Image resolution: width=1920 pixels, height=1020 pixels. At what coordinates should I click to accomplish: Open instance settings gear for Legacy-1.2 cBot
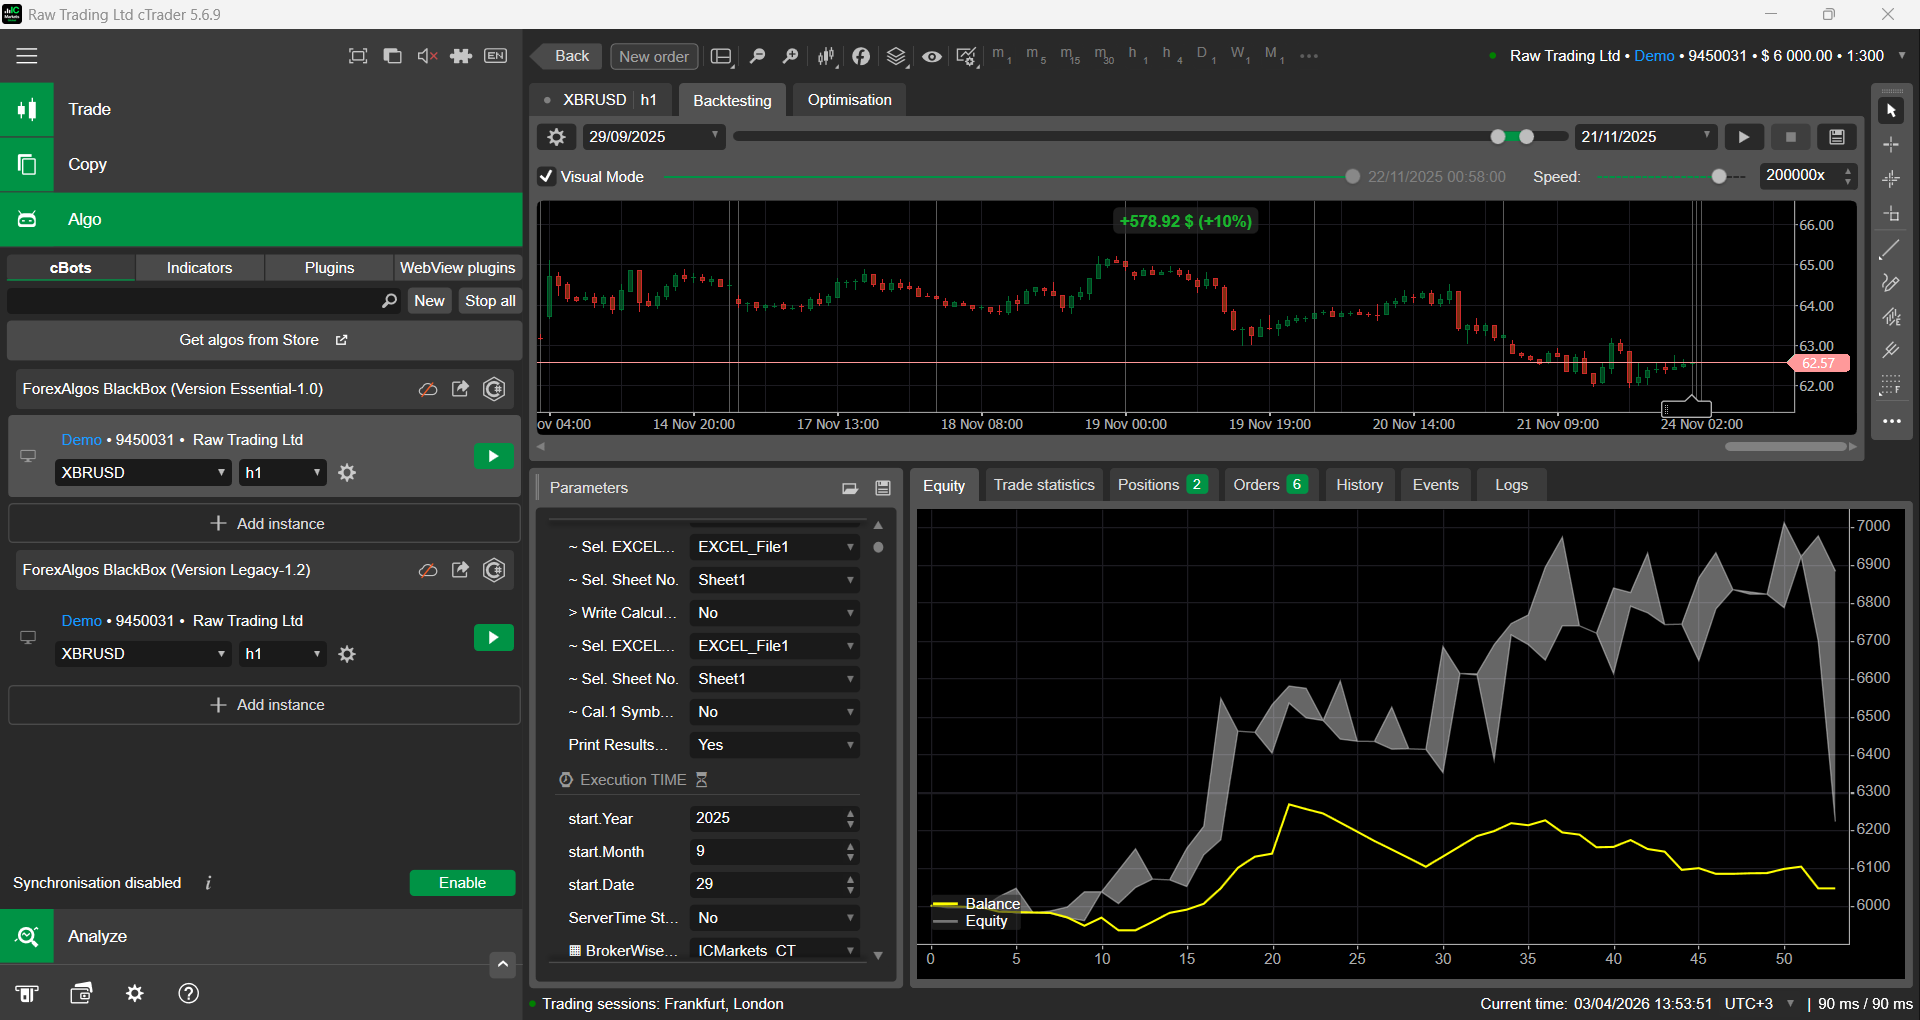pos(347,654)
